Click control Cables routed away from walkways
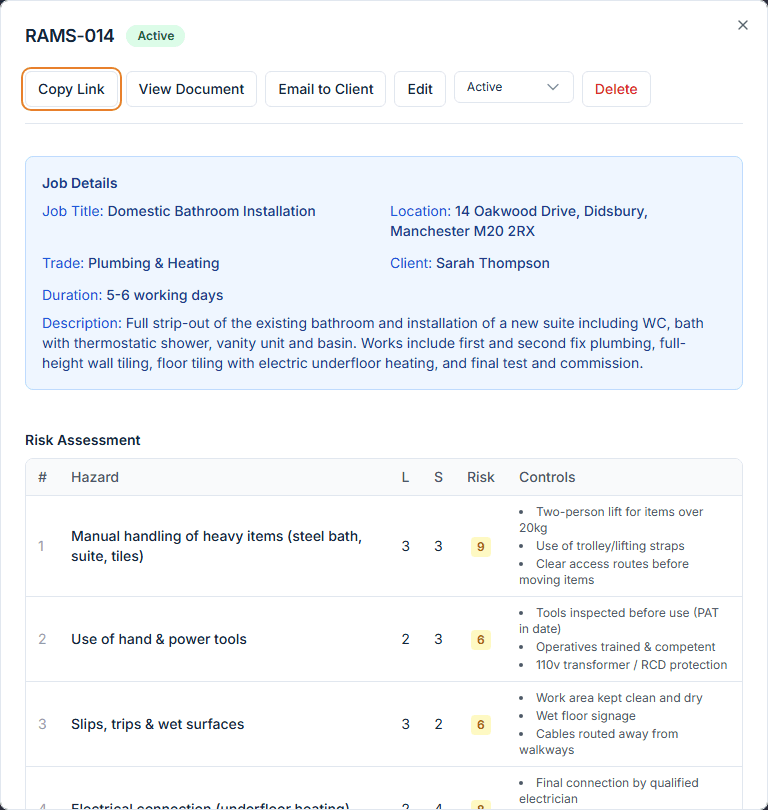Screen dimensions: 768x810 tap(599, 741)
